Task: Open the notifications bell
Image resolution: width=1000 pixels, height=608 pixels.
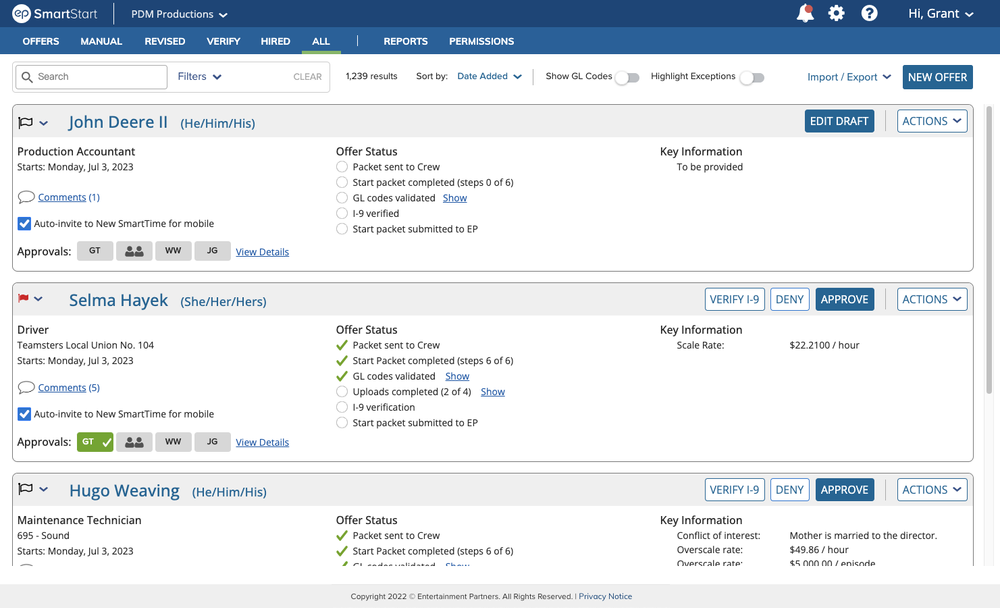Action: click(805, 13)
